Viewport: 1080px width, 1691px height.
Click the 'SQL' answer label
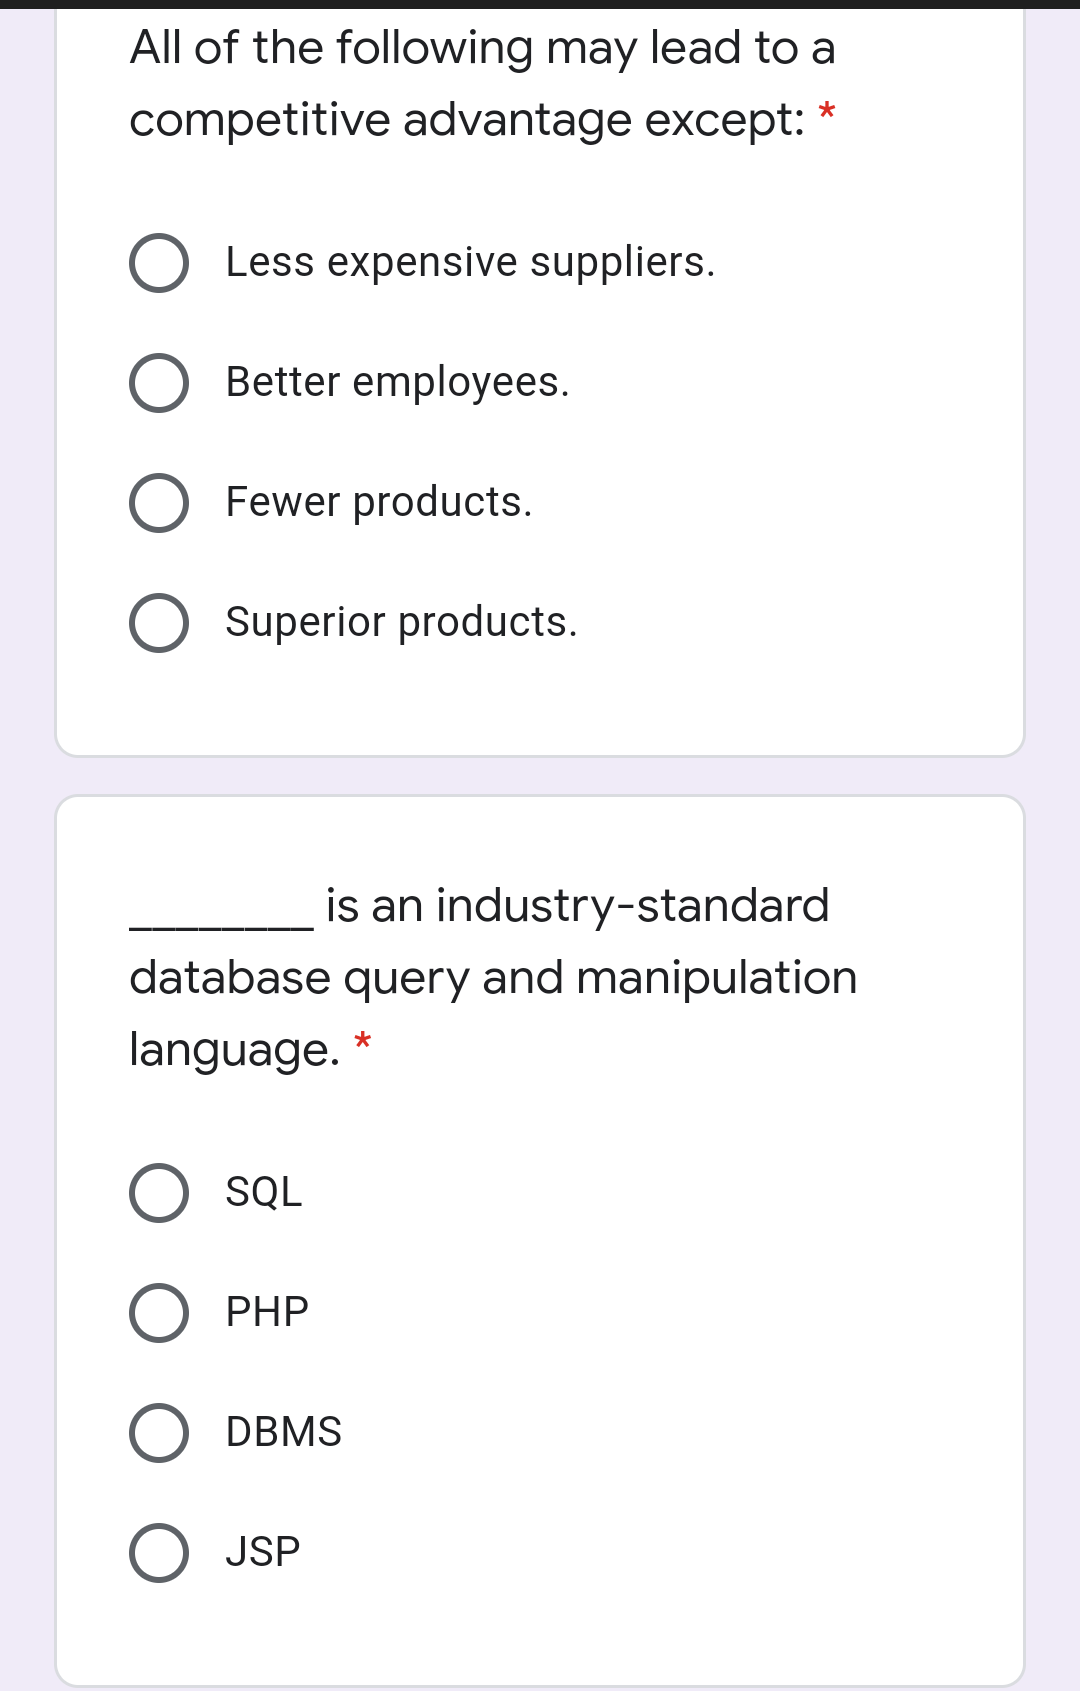click(263, 1193)
